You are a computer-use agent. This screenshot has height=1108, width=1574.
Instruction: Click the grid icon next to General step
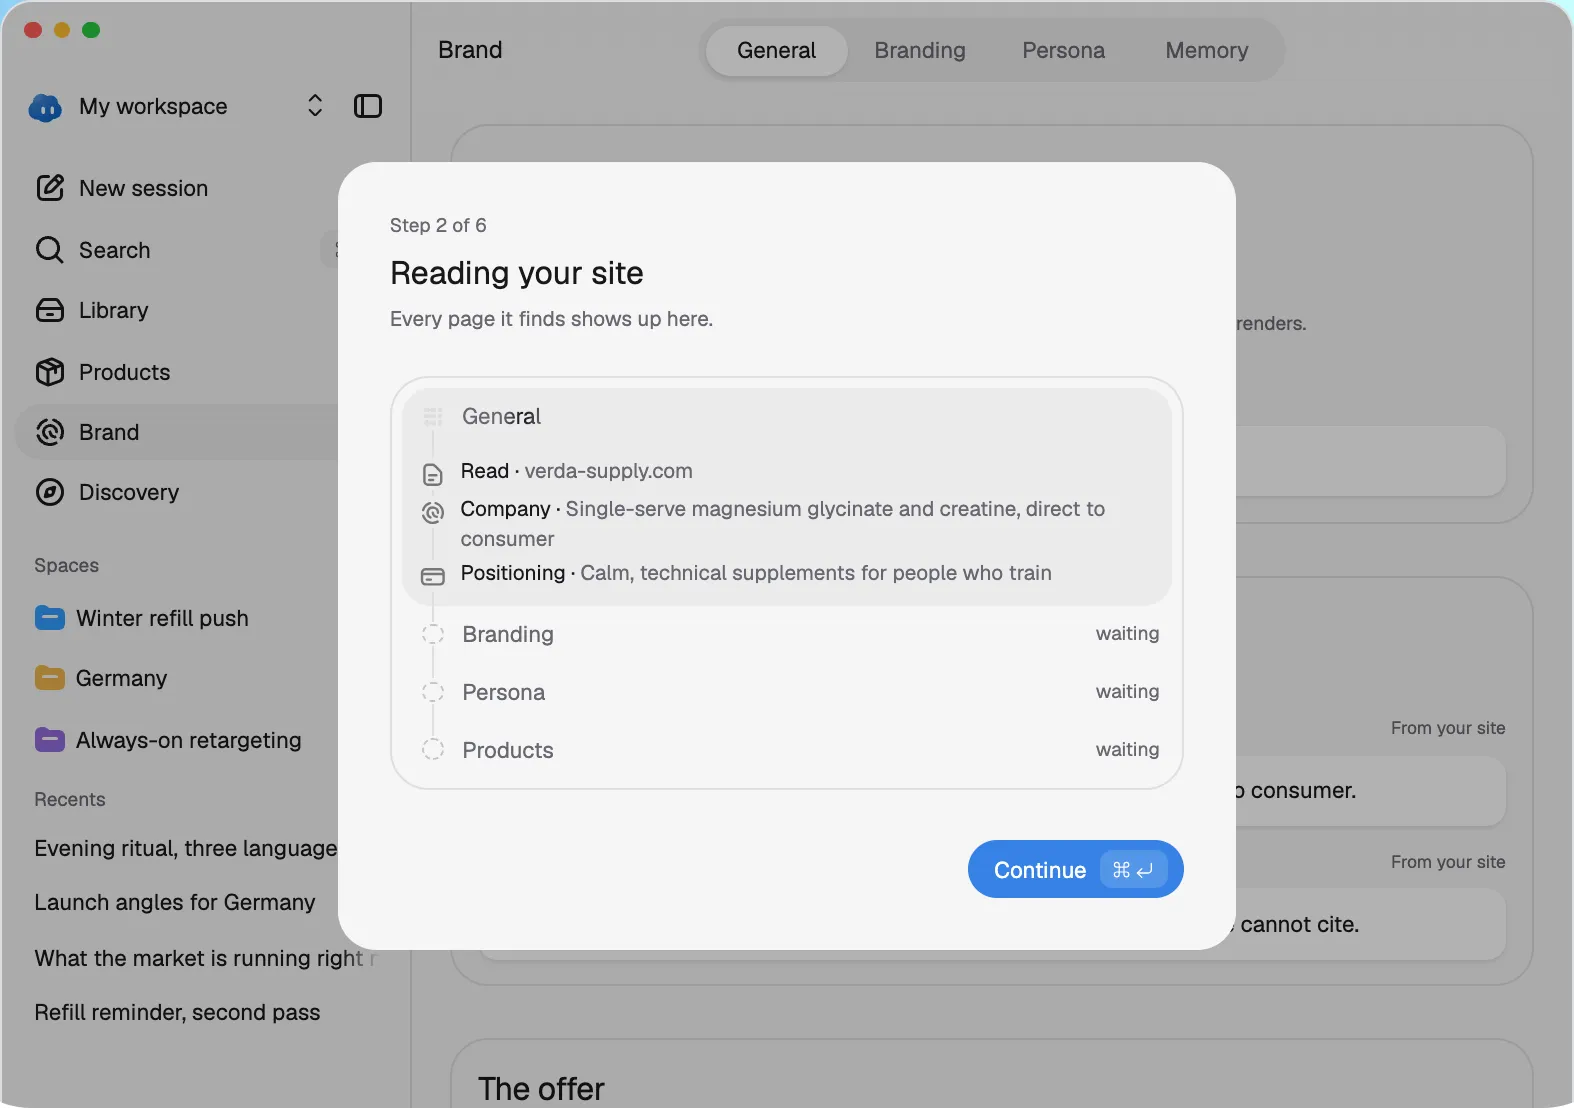coord(433,417)
